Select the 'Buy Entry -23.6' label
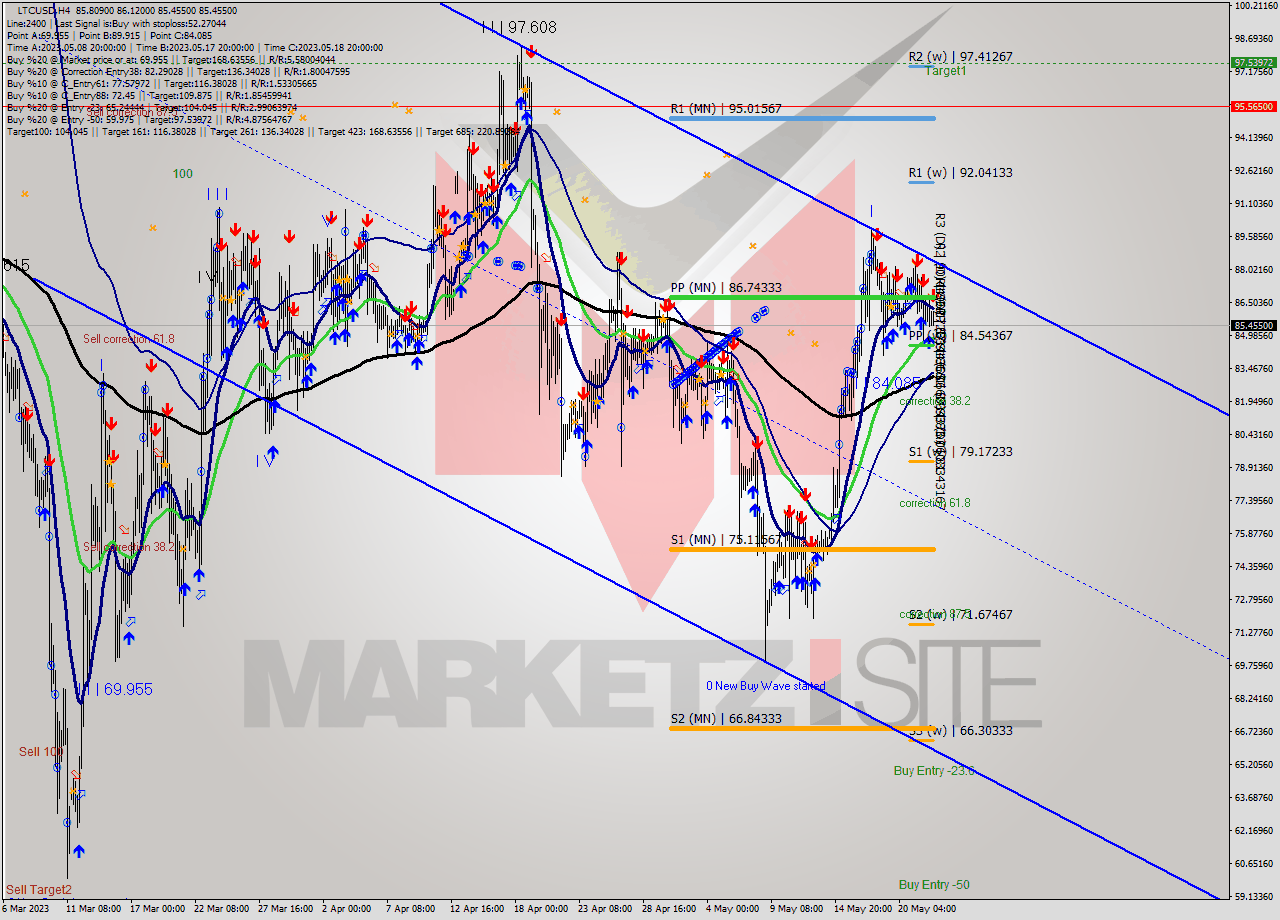The width and height of the screenshot is (1280, 920). click(x=934, y=771)
